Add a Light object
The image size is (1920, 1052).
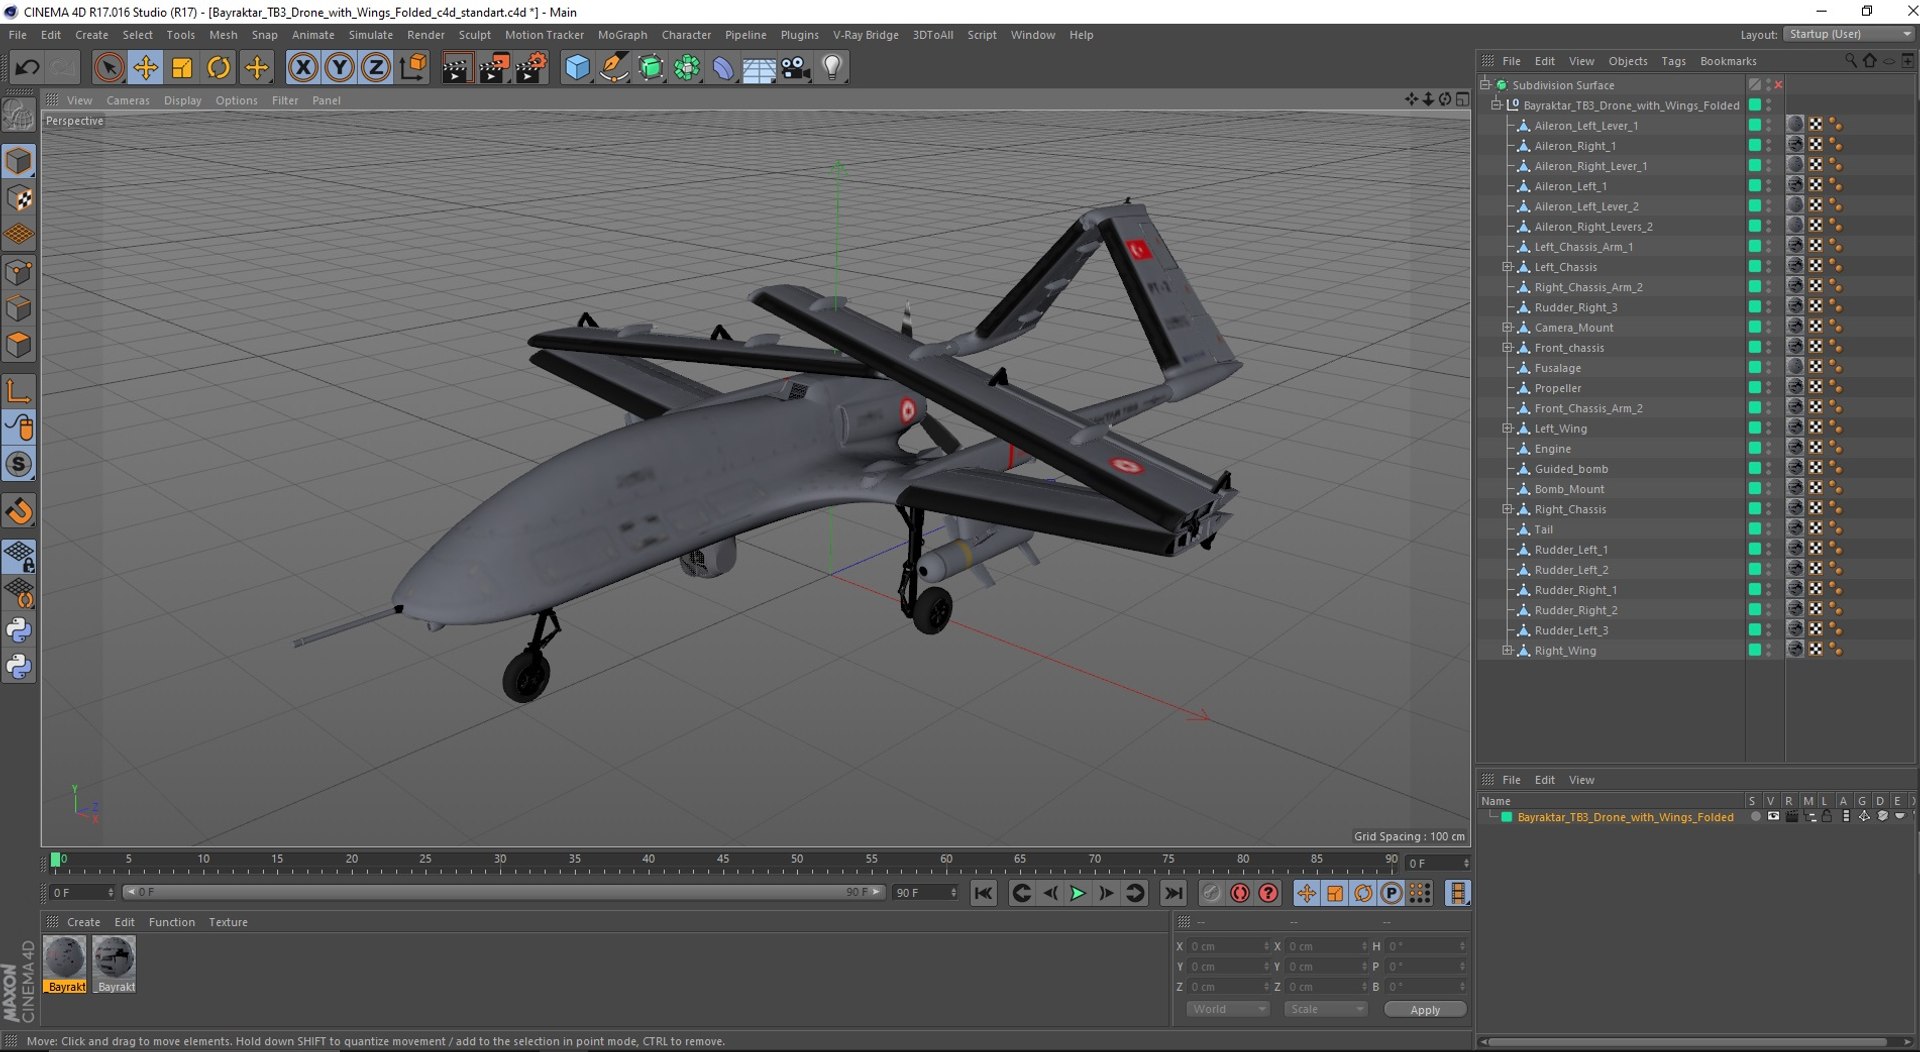[x=831, y=67]
